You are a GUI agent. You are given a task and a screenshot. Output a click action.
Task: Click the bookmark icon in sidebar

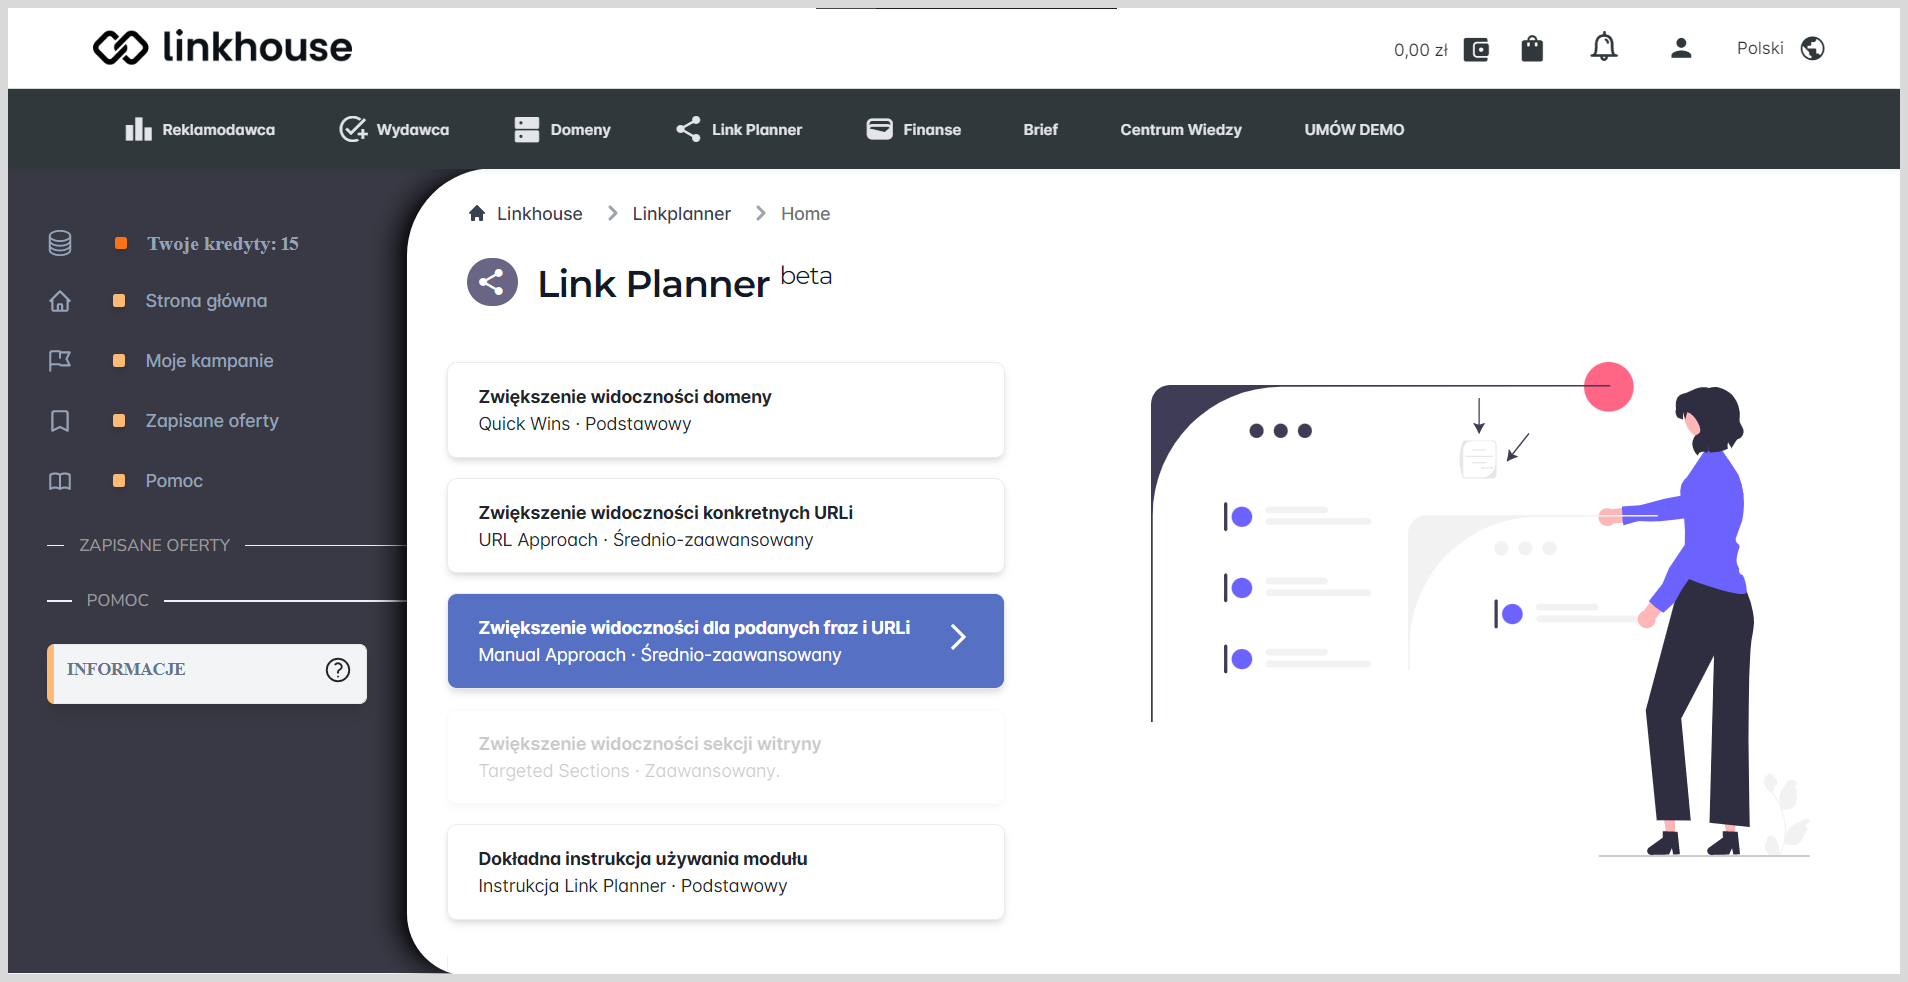(60, 421)
